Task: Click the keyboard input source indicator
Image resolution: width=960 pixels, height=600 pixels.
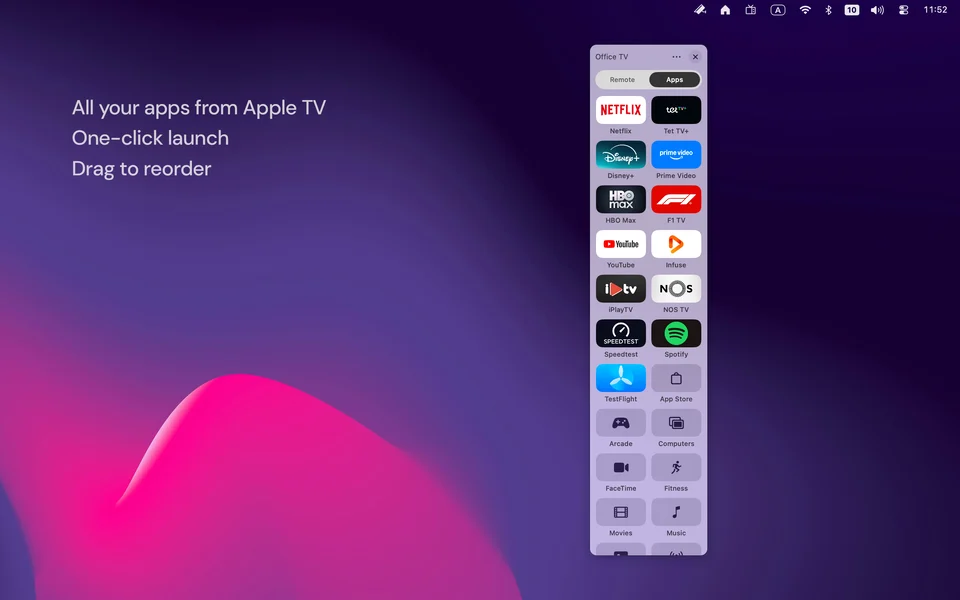Action: [778, 10]
